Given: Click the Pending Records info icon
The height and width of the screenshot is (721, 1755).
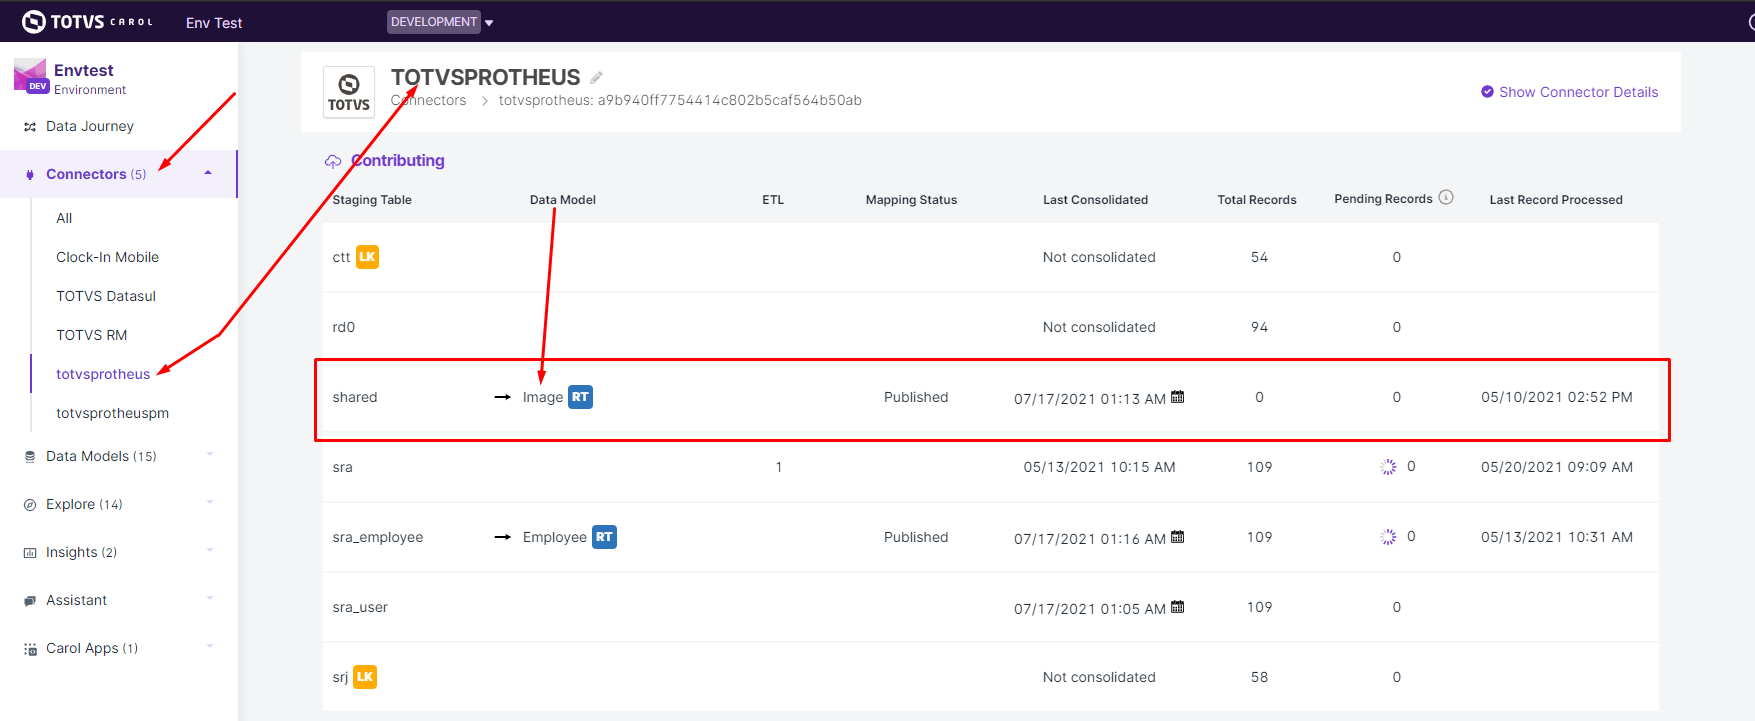Looking at the screenshot, I should click(1446, 198).
